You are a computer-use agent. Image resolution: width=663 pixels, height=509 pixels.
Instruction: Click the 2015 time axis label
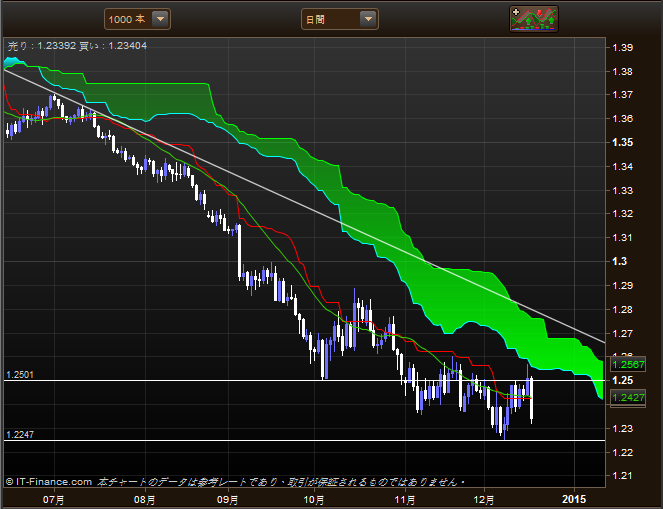coord(574,499)
